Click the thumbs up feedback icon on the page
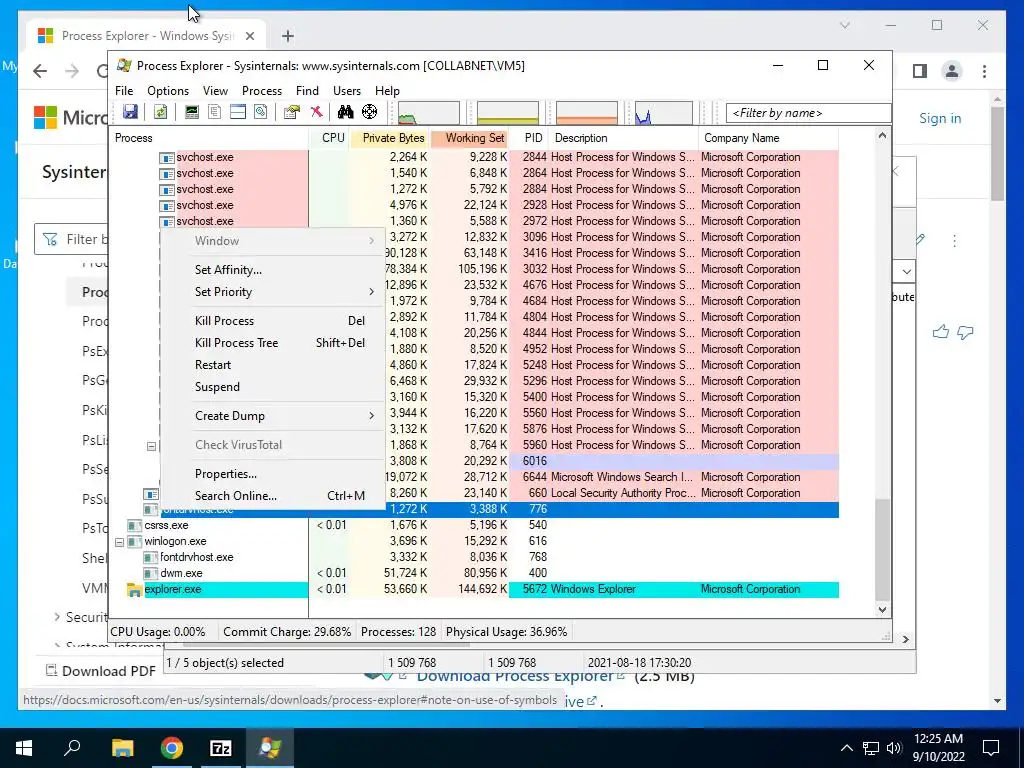1024x768 pixels. tap(940, 332)
